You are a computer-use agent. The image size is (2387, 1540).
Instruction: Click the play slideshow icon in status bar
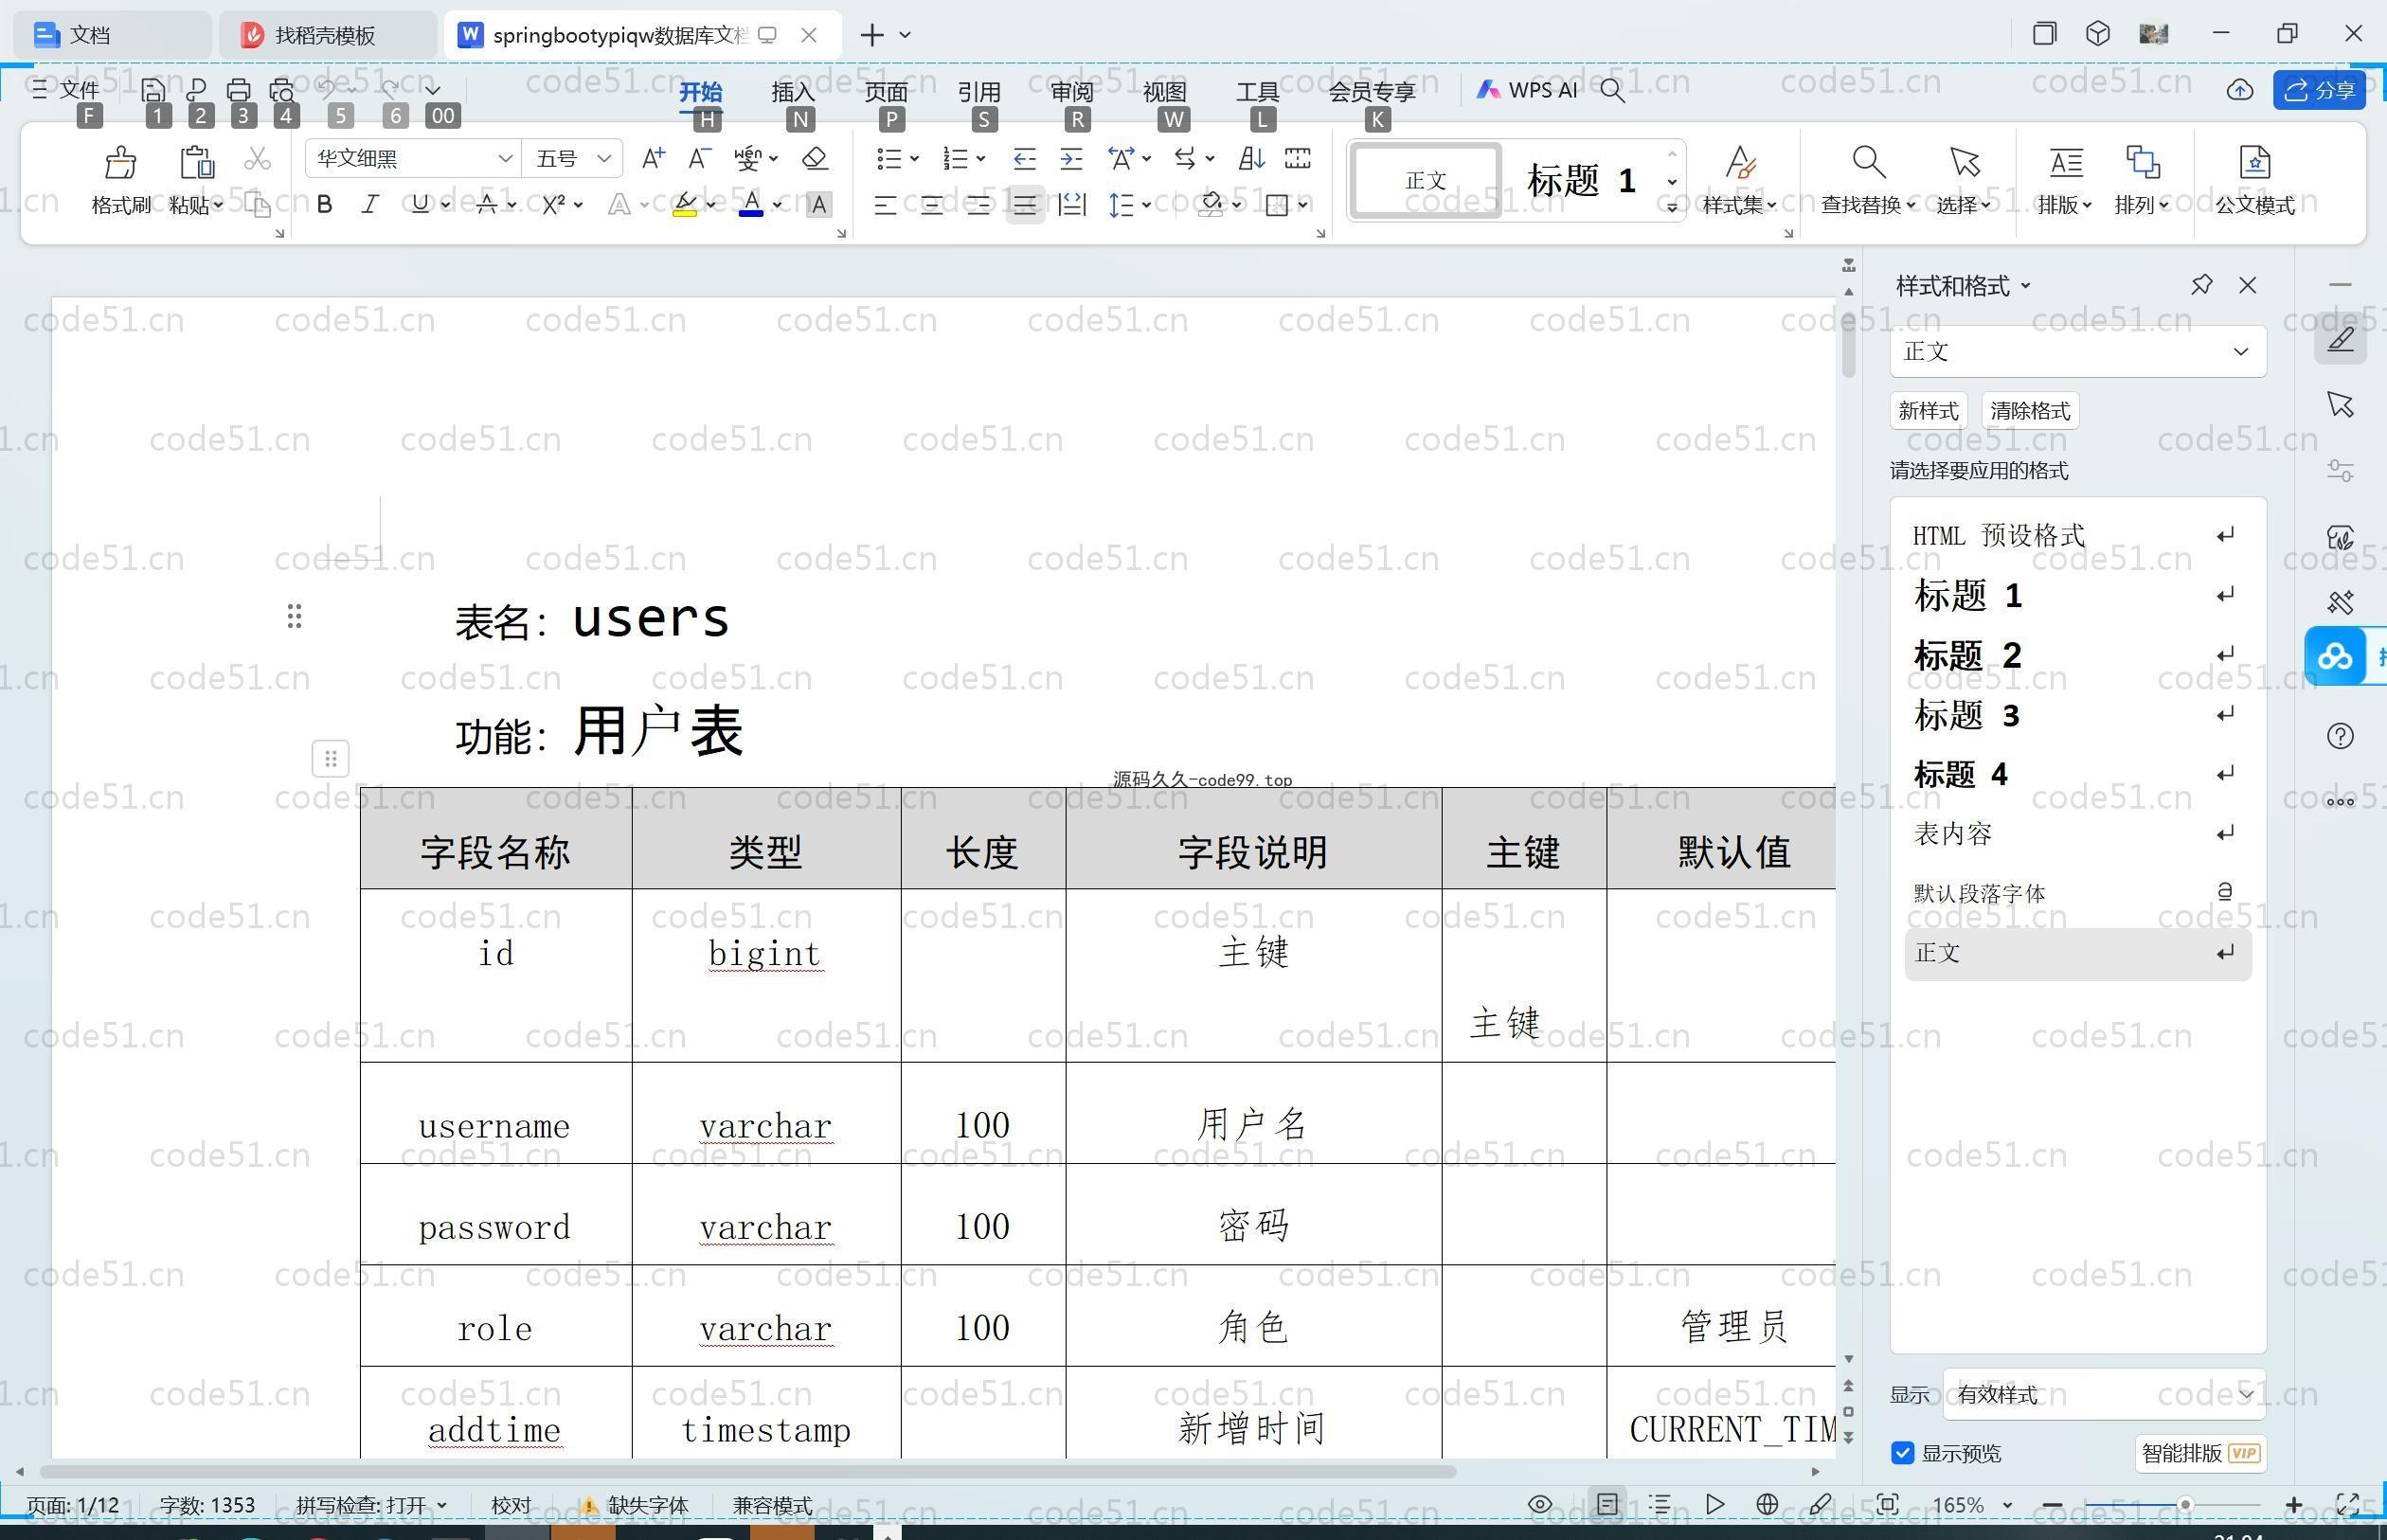click(1714, 1504)
